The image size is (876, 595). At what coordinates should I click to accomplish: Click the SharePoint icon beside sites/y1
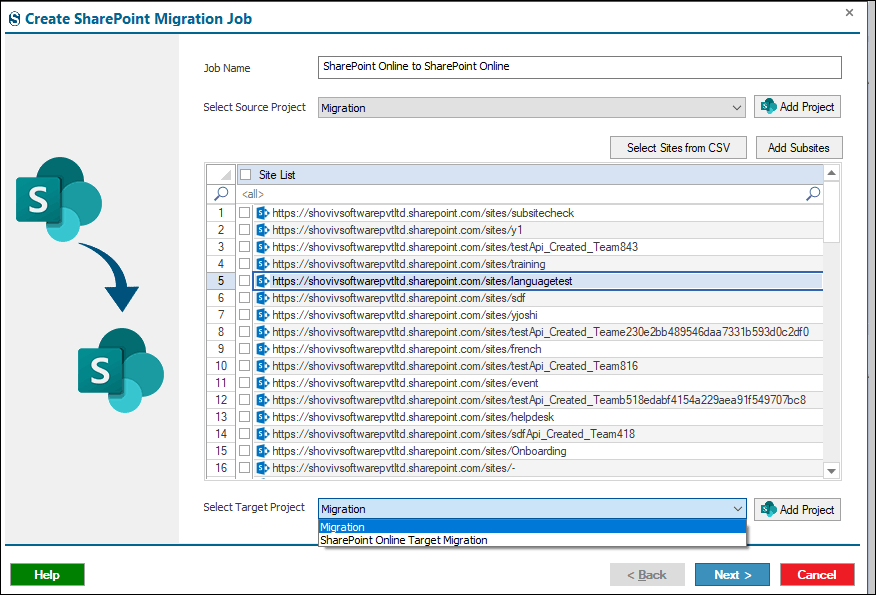click(x=263, y=230)
